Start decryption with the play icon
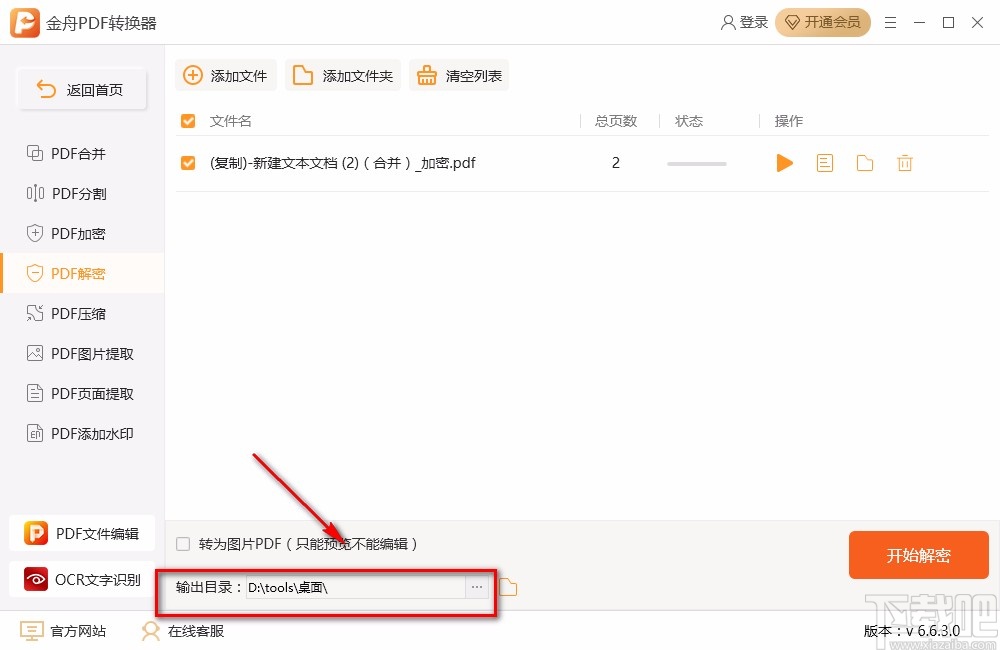This screenshot has height=650, width=1000. [785, 162]
